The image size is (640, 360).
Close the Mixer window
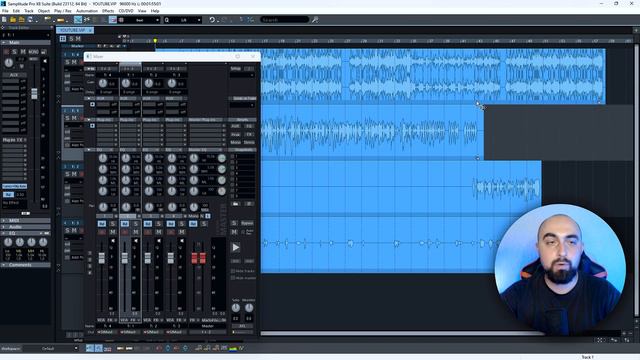(253, 56)
